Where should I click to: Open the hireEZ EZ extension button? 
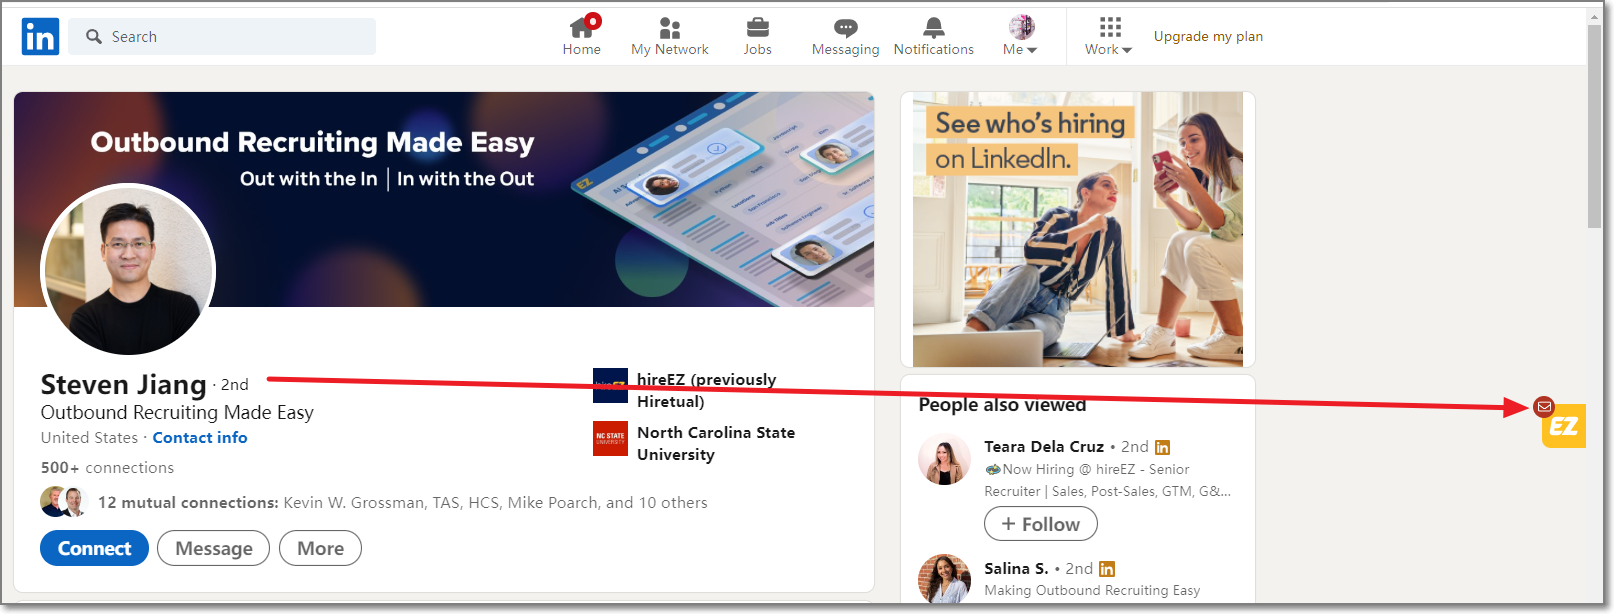pyautogui.click(x=1564, y=426)
